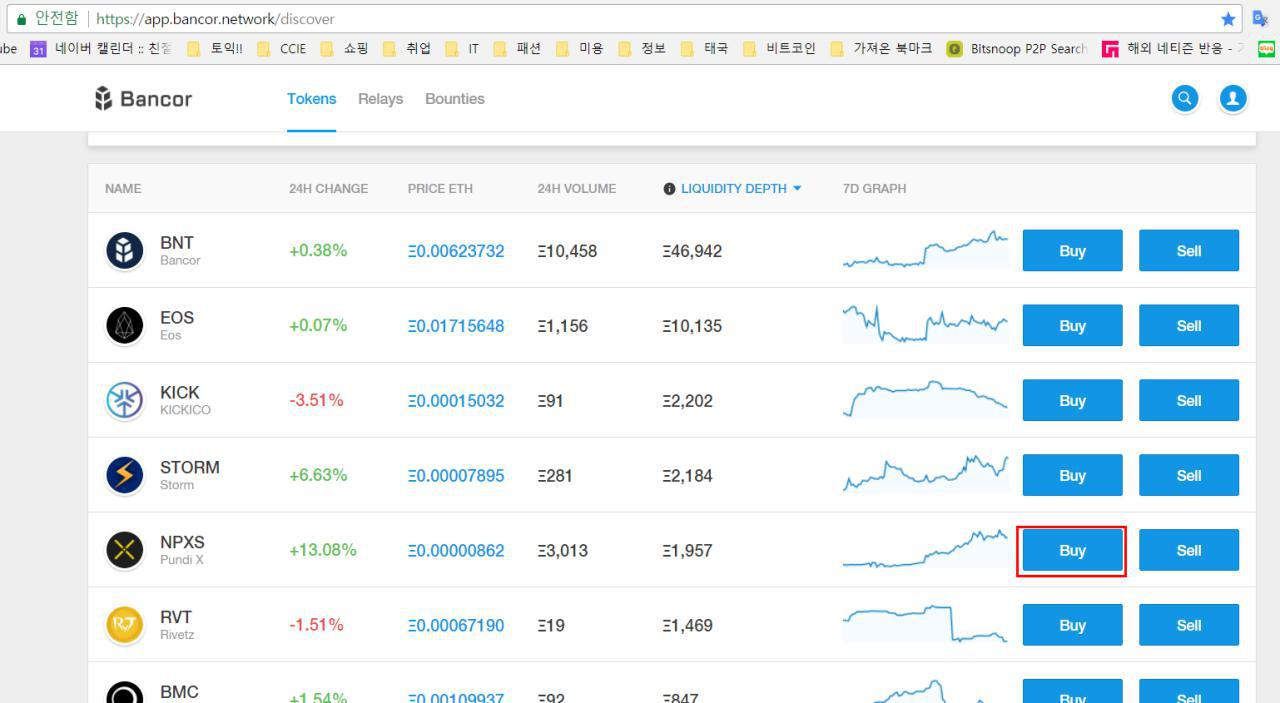
Task: Sort by the PRICE ETH column header
Action: point(440,188)
